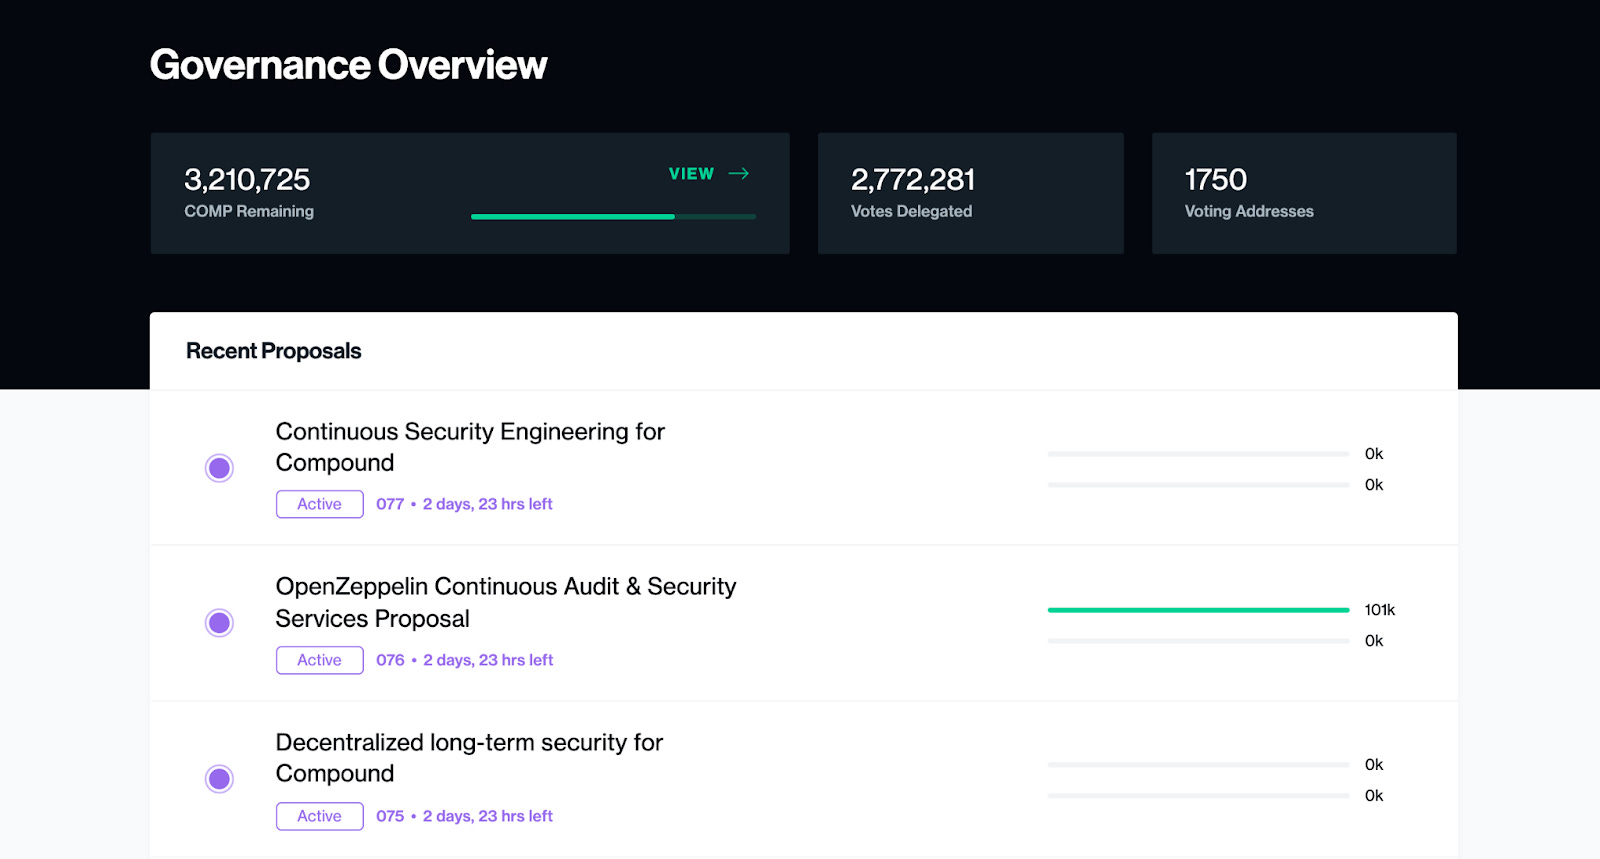Open the 1750 Voting Addresses value
Image resolution: width=1600 pixels, height=859 pixels.
tap(1216, 180)
